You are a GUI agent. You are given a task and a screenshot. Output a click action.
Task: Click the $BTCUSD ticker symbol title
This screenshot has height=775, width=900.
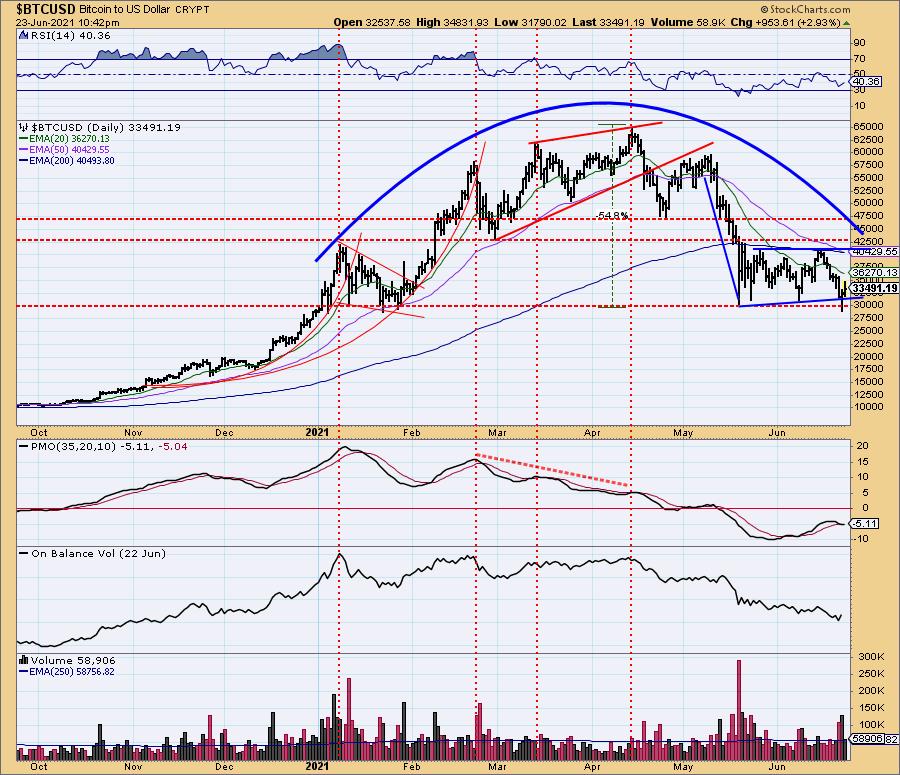pyautogui.click(x=46, y=9)
